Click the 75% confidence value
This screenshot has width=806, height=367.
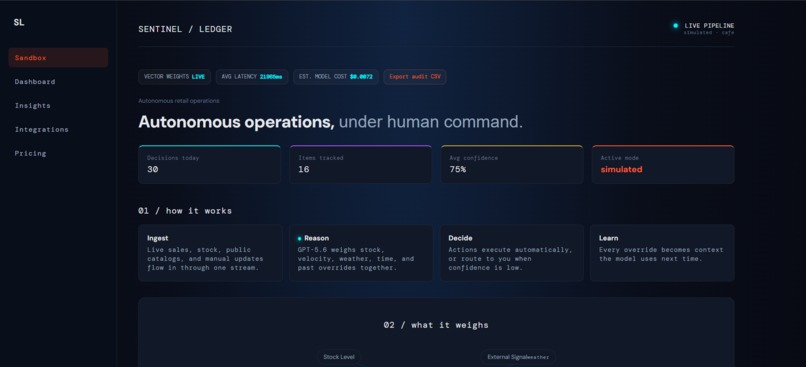point(457,169)
